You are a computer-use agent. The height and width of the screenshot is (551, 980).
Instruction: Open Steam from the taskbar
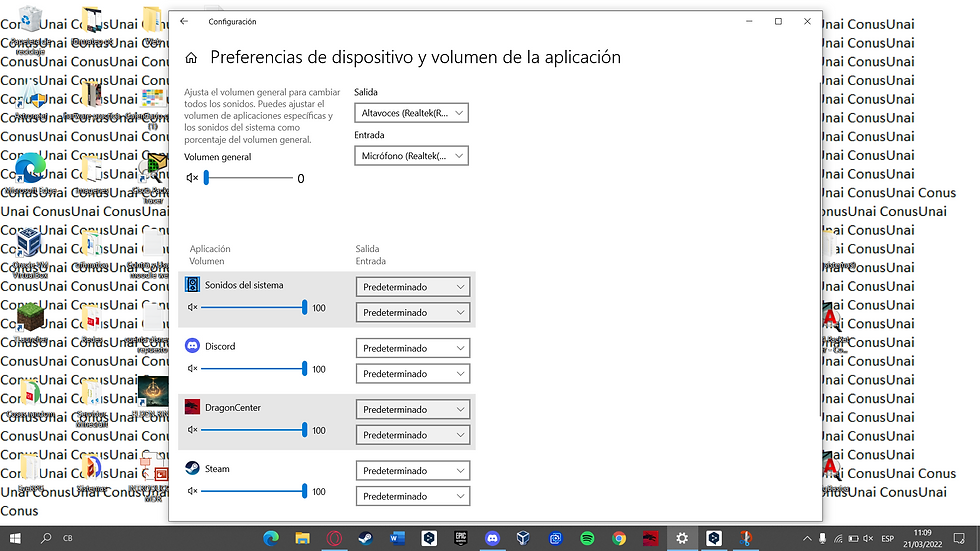(x=366, y=538)
